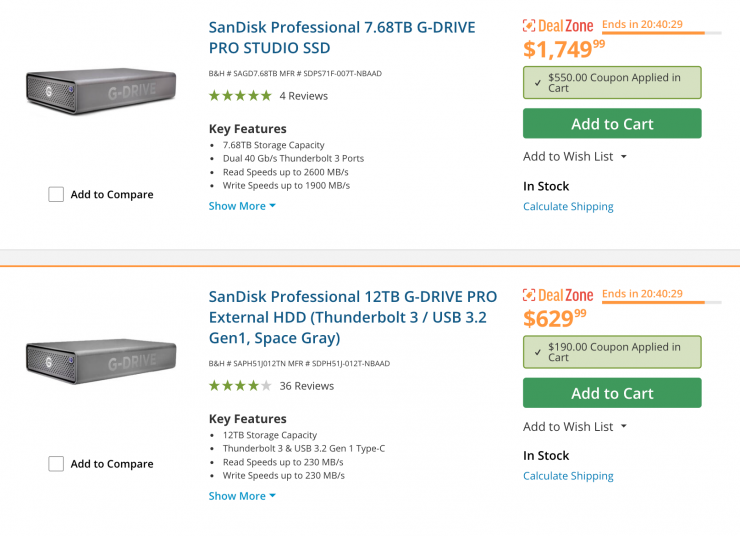Expand Show More for 12TB HDD features
The image size is (740, 536).
[x=242, y=496]
